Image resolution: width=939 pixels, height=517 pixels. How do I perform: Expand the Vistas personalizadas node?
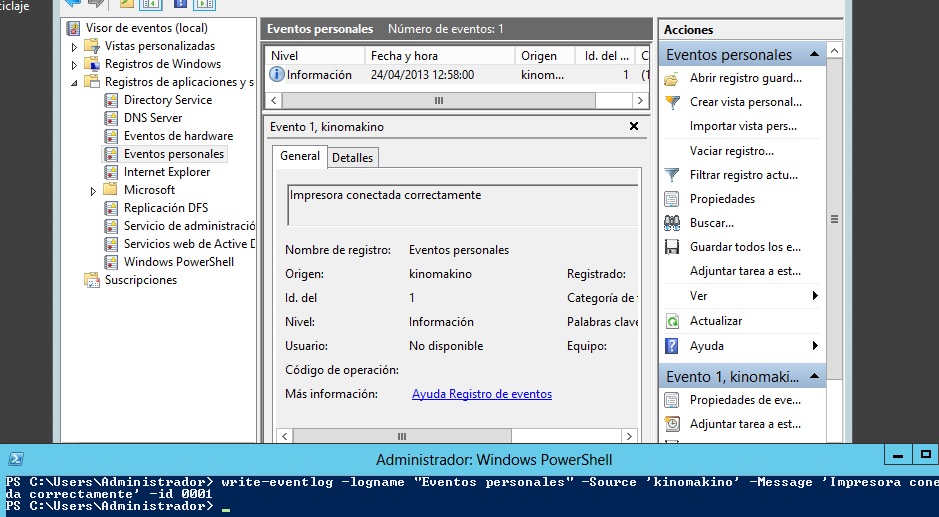point(75,47)
